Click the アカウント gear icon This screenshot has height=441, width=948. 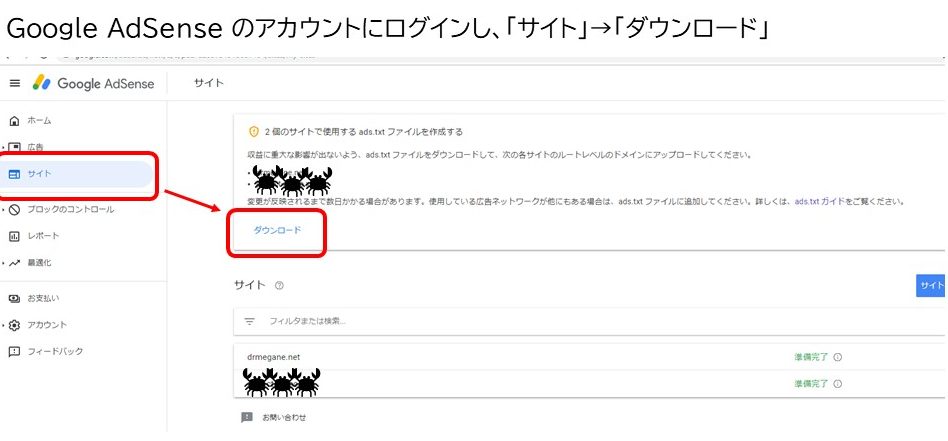(x=15, y=325)
